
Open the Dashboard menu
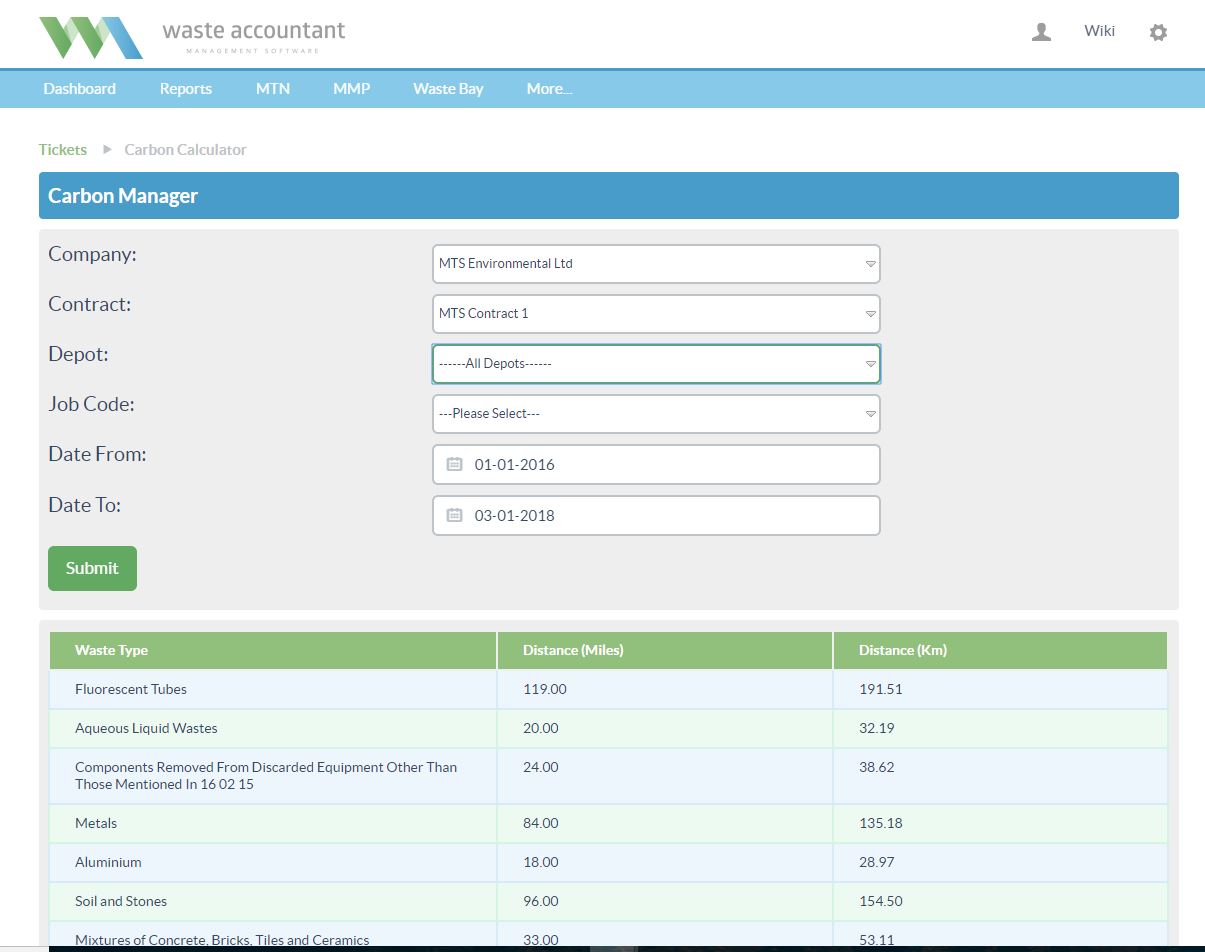[79, 89]
